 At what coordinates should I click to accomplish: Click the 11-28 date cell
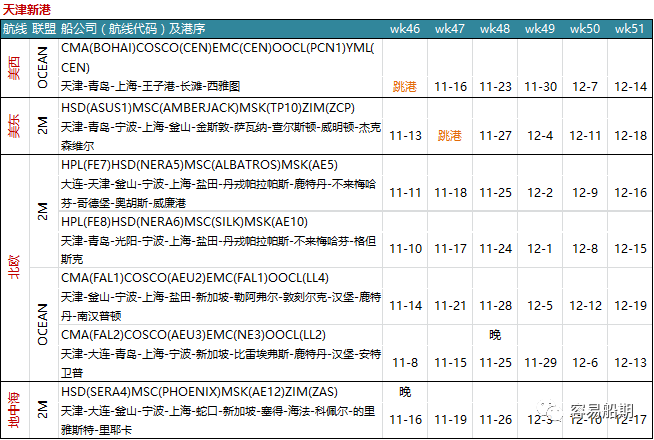496,306
